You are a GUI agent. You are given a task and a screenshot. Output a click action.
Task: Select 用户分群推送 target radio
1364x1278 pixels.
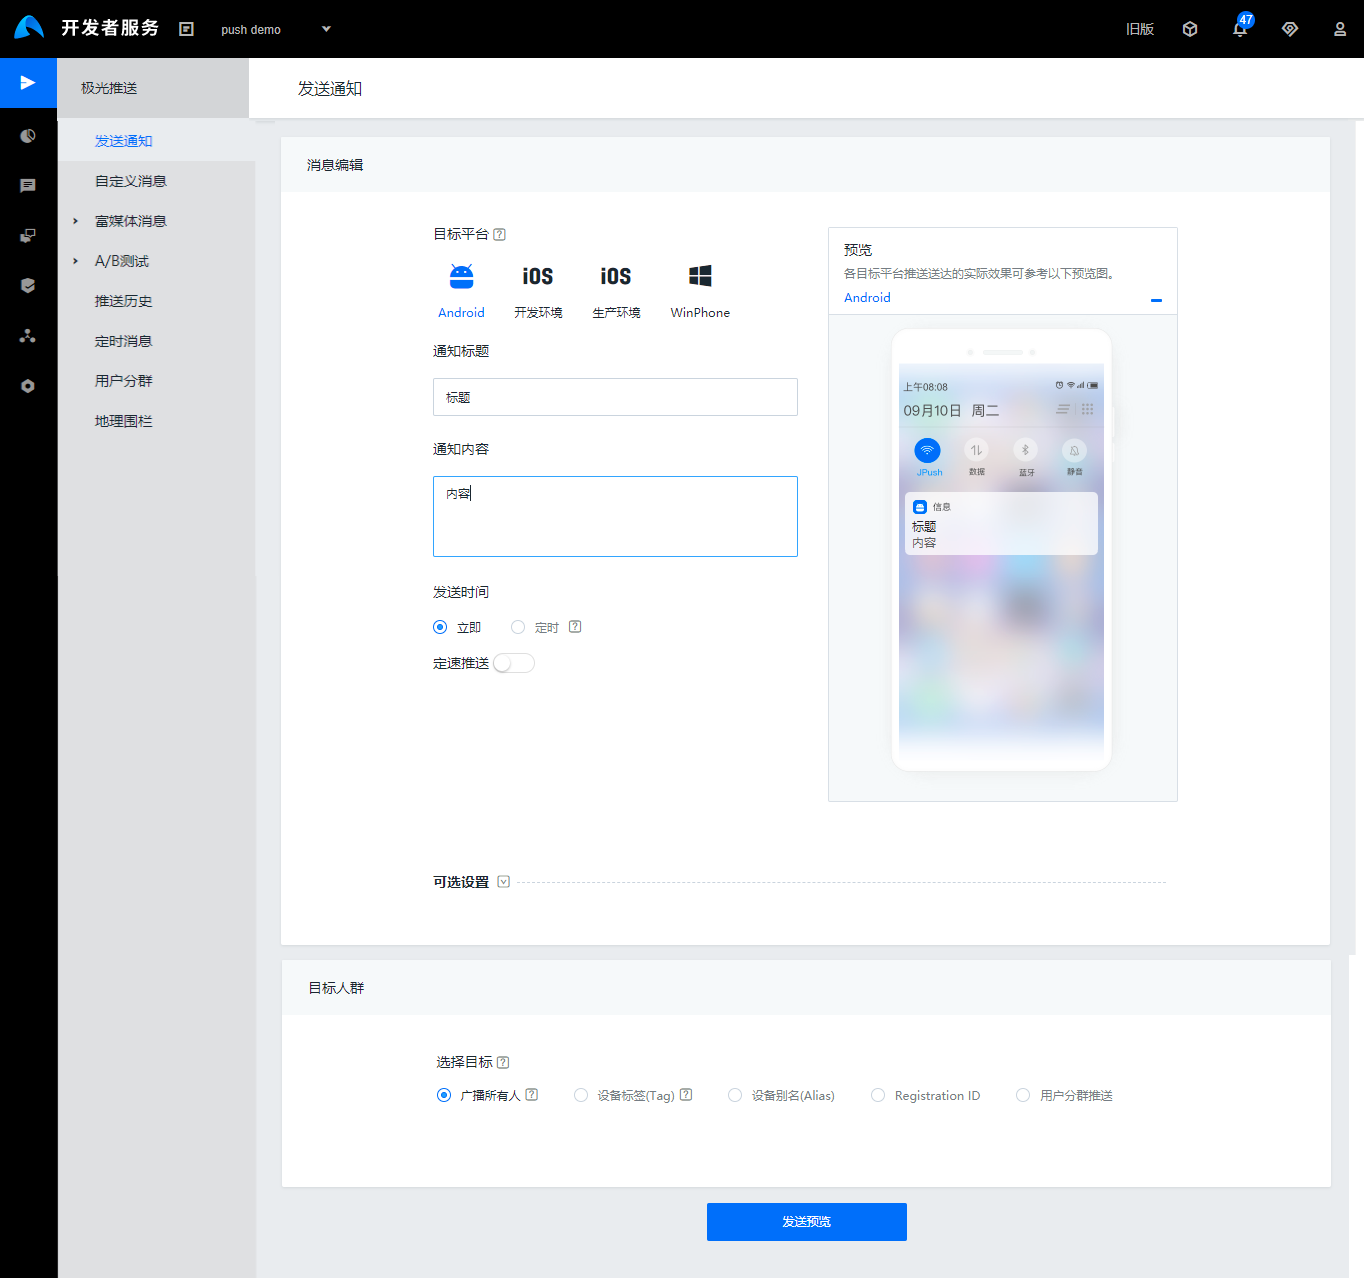click(1023, 1095)
